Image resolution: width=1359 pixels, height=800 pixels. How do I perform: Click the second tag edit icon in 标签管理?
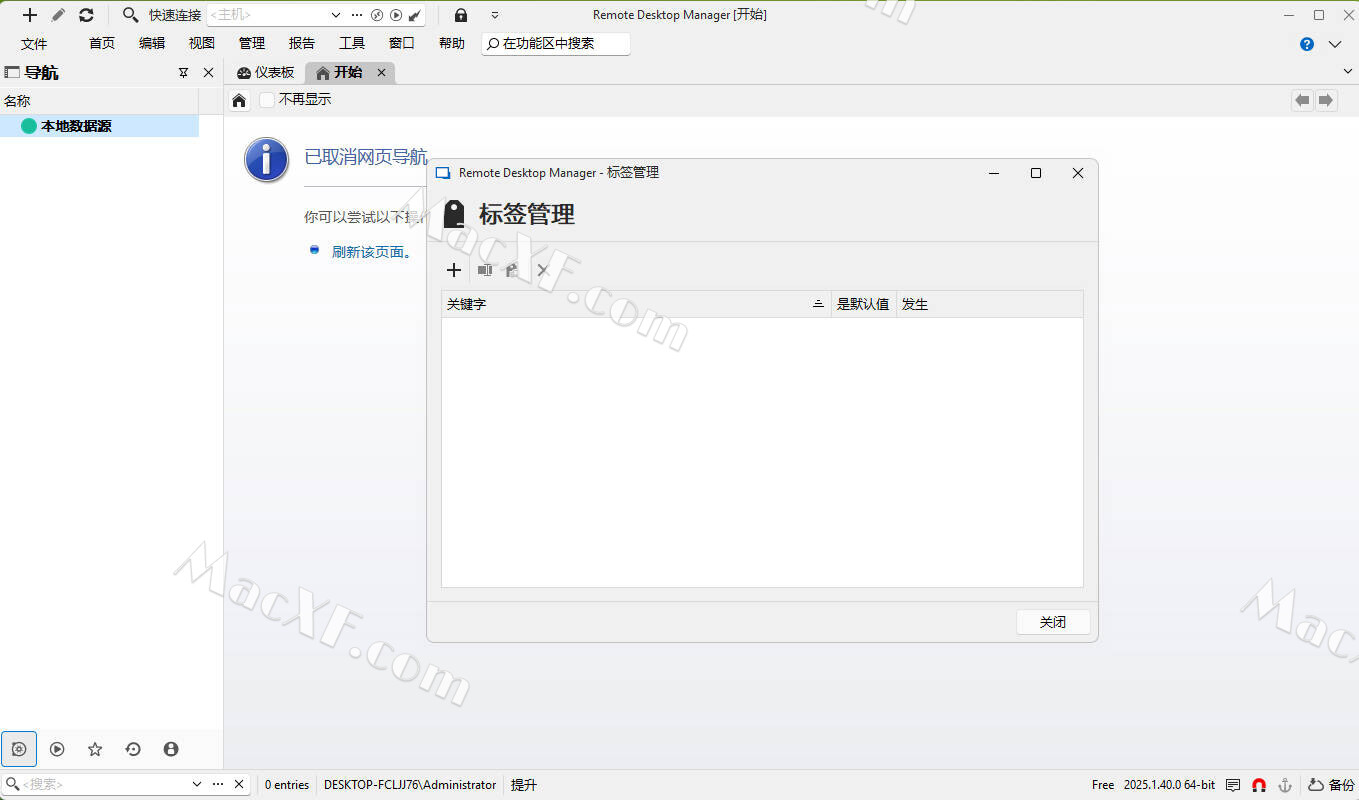click(512, 270)
